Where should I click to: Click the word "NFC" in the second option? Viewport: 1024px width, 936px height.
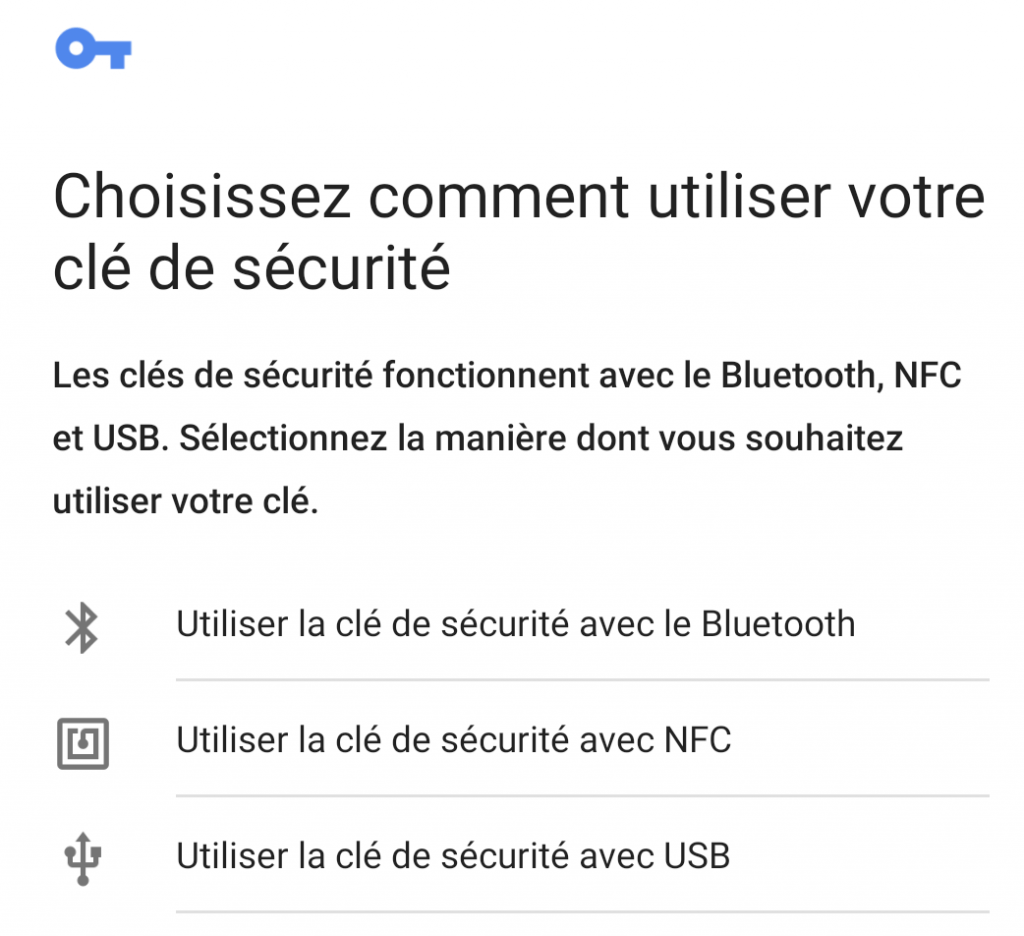point(697,740)
